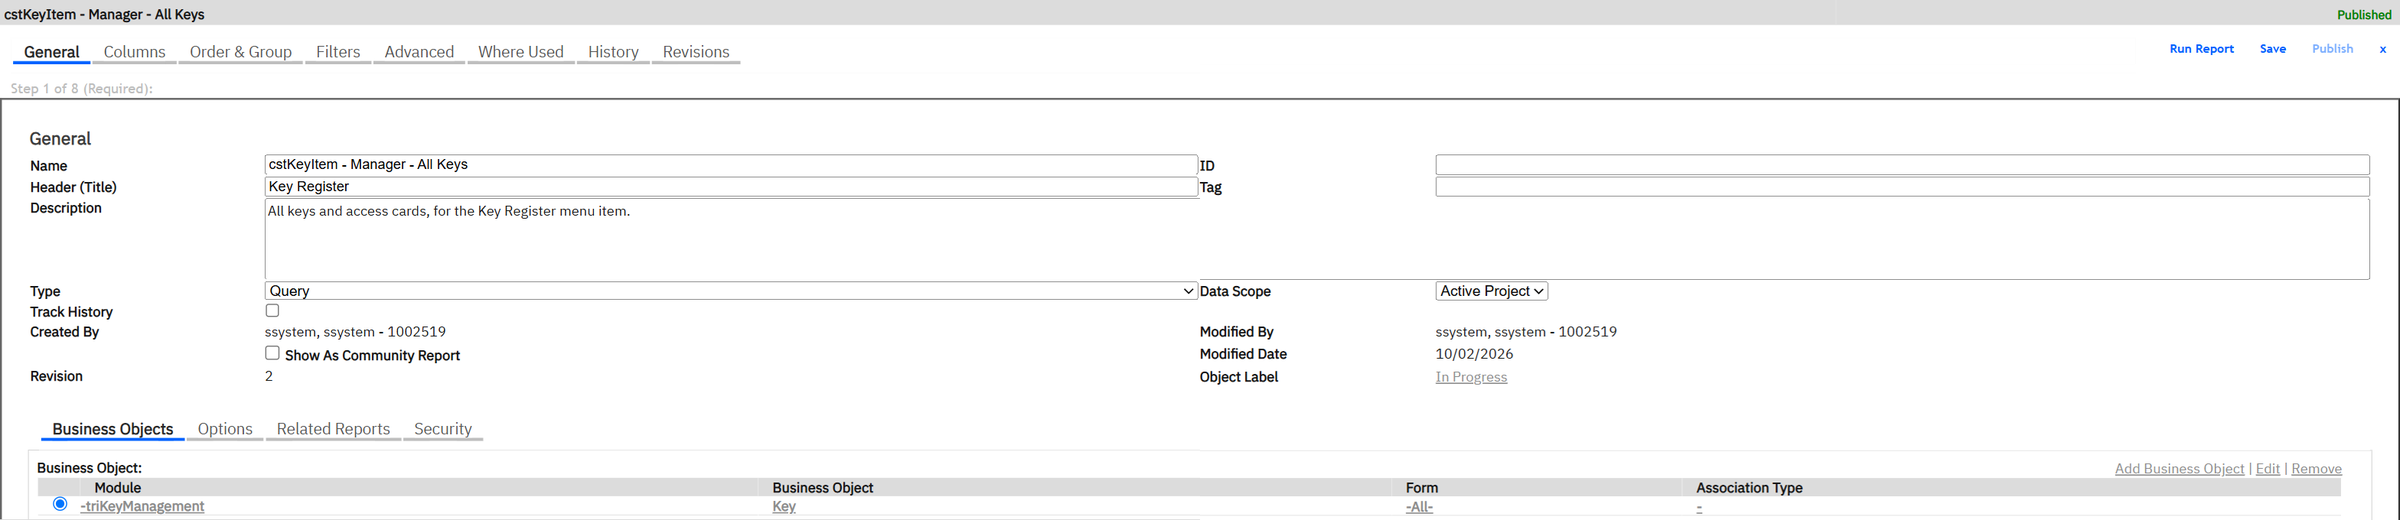
Task: Click the Remove business object link
Action: coord(2316,469)
